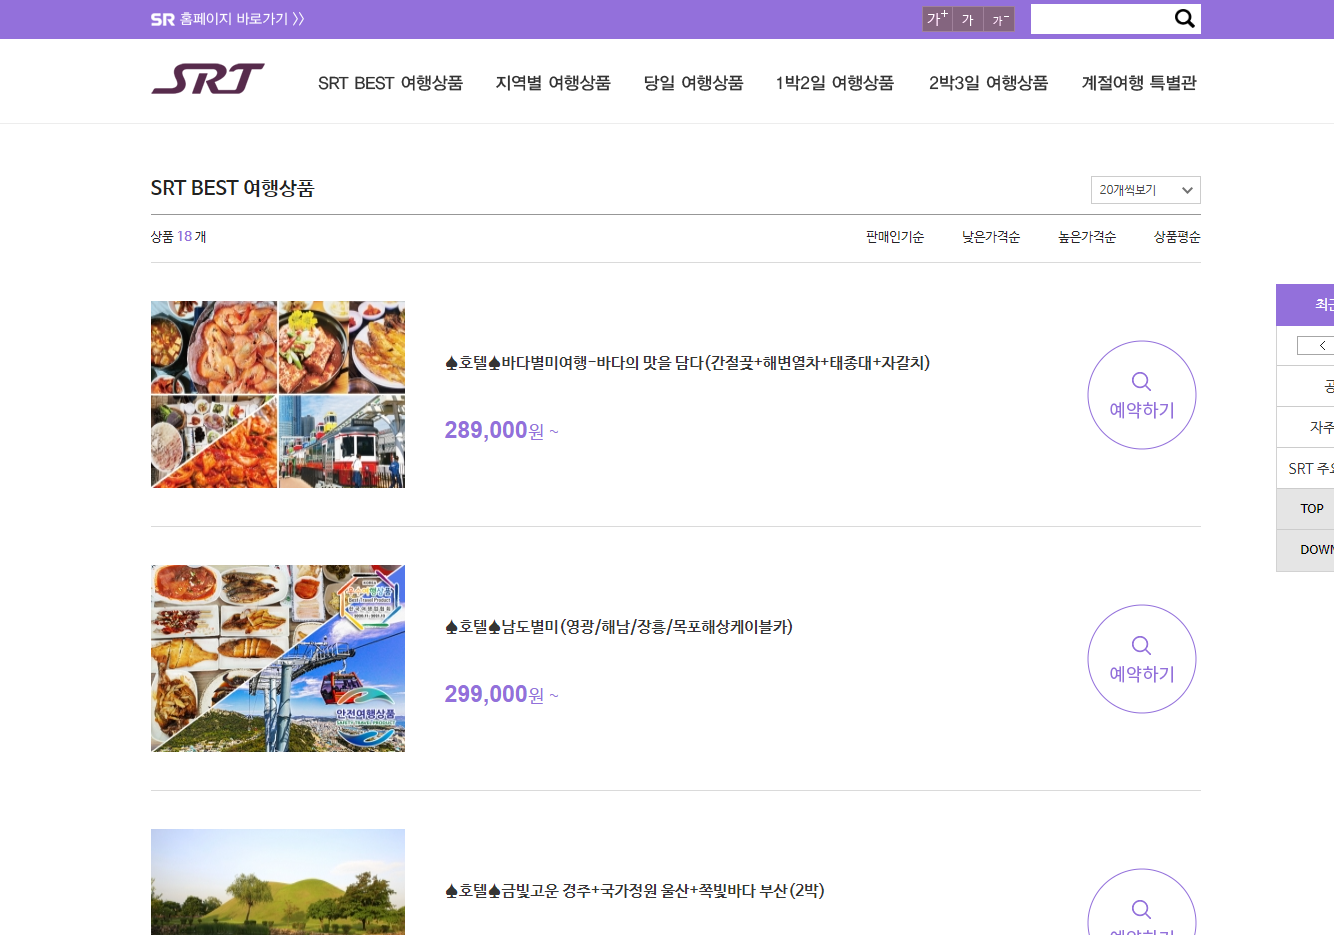Open SR 홈페이지 바로가기 link
Image resolution: width=1334 pixels, height=935 pixels.
pyautogui.click(x=227, y=19)
